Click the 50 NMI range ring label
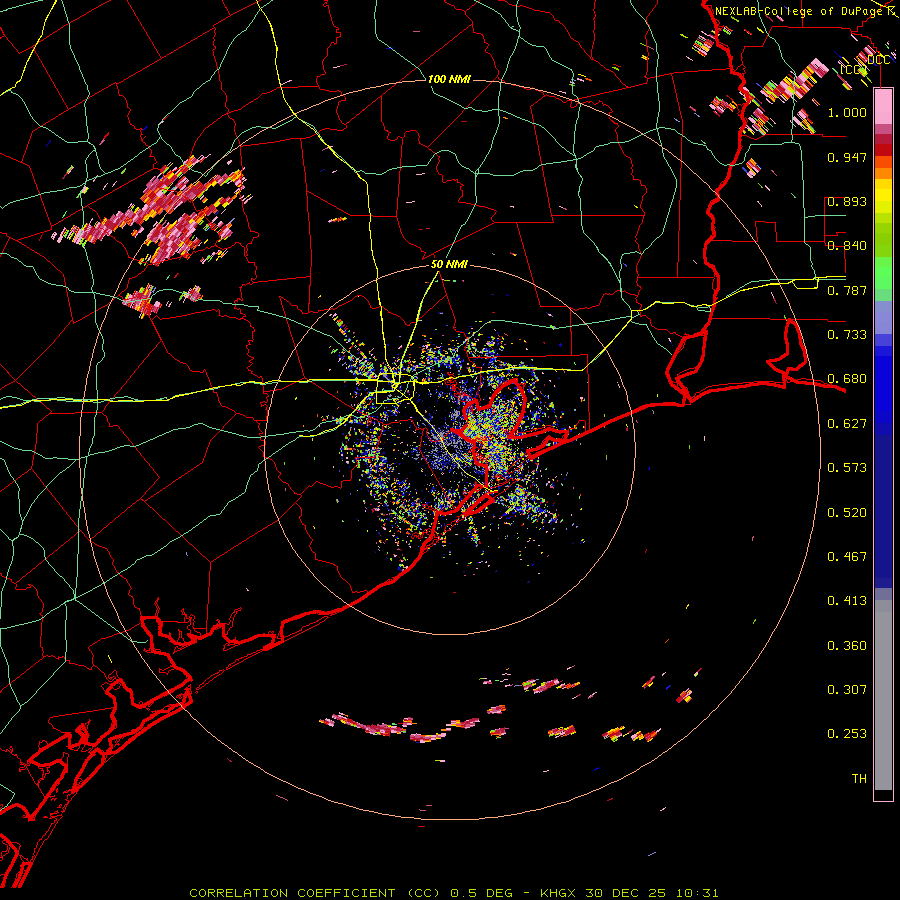Image resolution: width=900 pixels, height=900 pixels. click(x=449, y=264)
